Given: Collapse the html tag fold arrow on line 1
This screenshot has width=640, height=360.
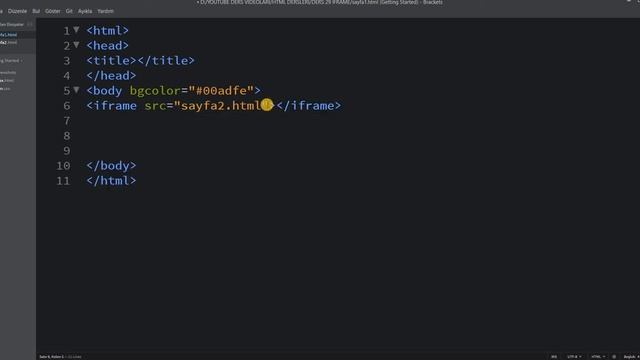Looking at the screenshot, I should 76,30.
